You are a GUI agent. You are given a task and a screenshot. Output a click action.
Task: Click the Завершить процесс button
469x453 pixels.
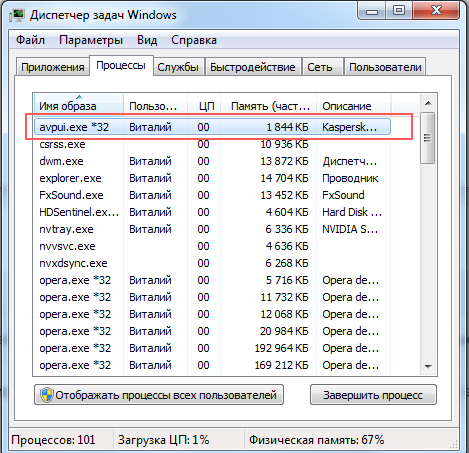373,395
